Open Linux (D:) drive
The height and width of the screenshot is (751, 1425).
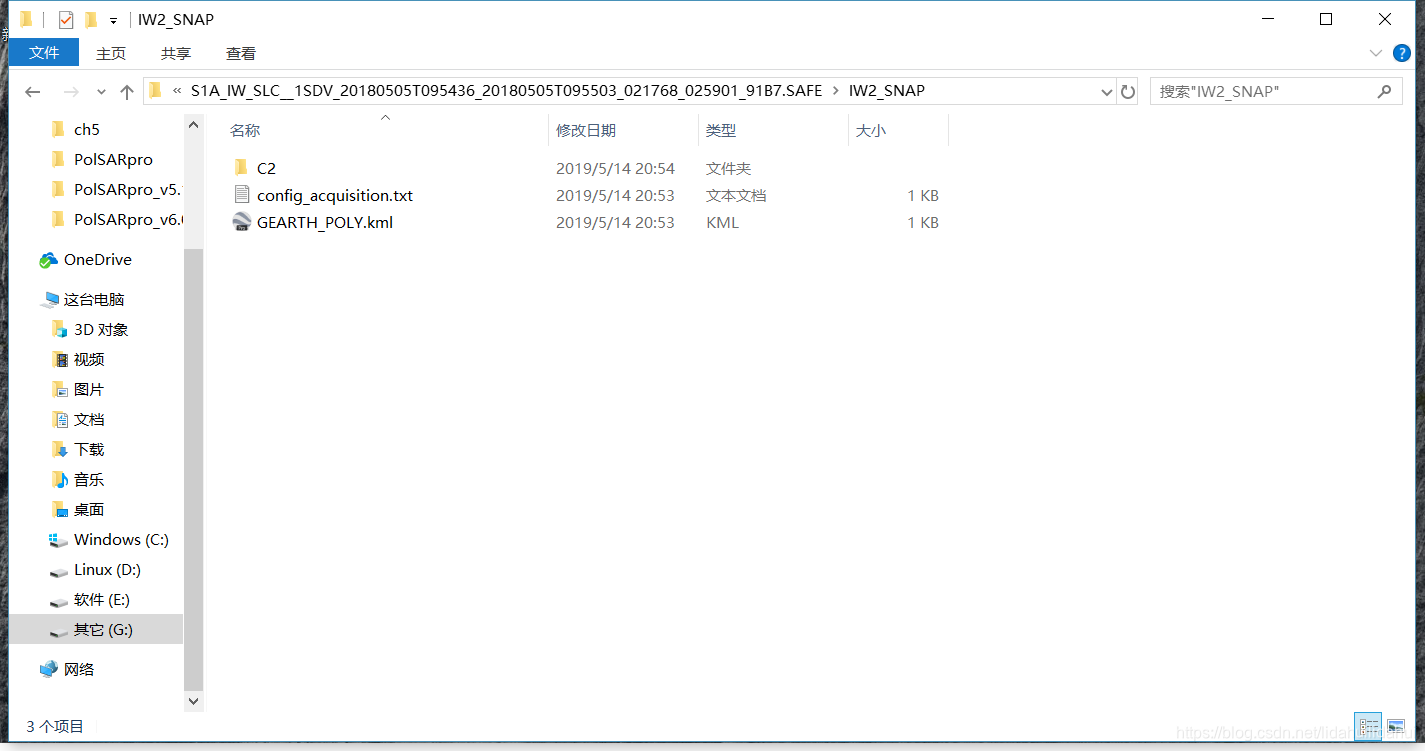107,570
